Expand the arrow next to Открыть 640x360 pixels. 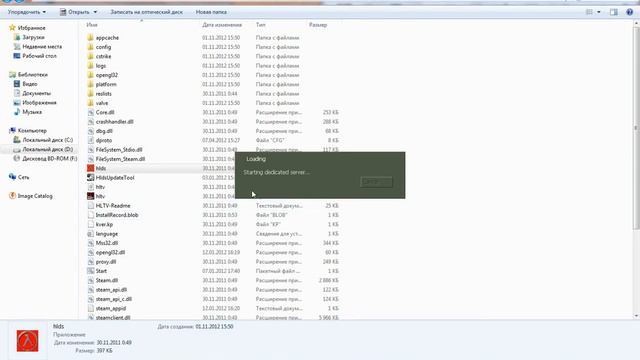95,12
